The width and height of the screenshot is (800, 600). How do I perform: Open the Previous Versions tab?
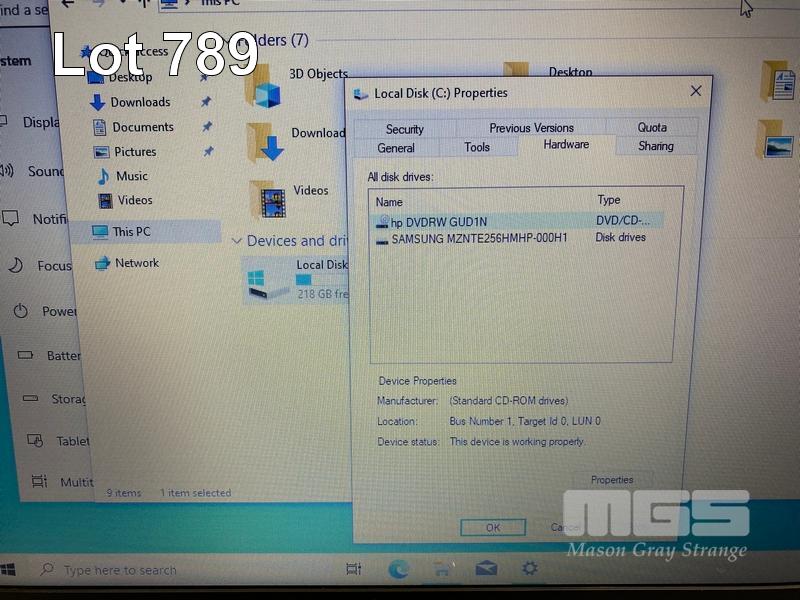531,128
